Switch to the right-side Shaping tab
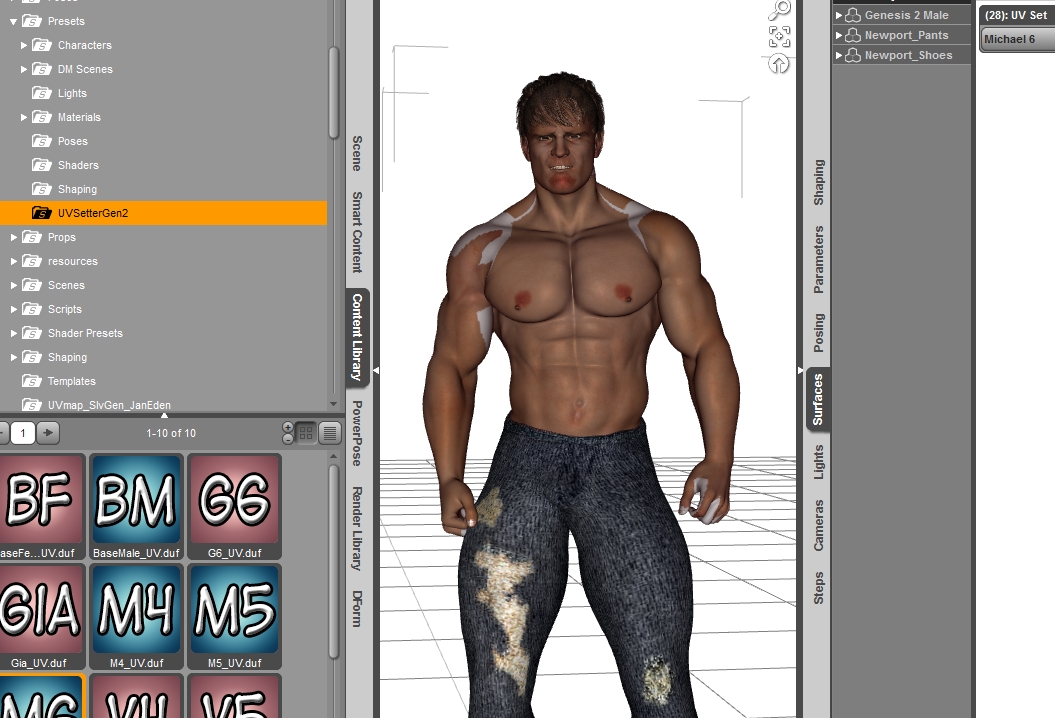1055x718 pixels. coord(819,182)
